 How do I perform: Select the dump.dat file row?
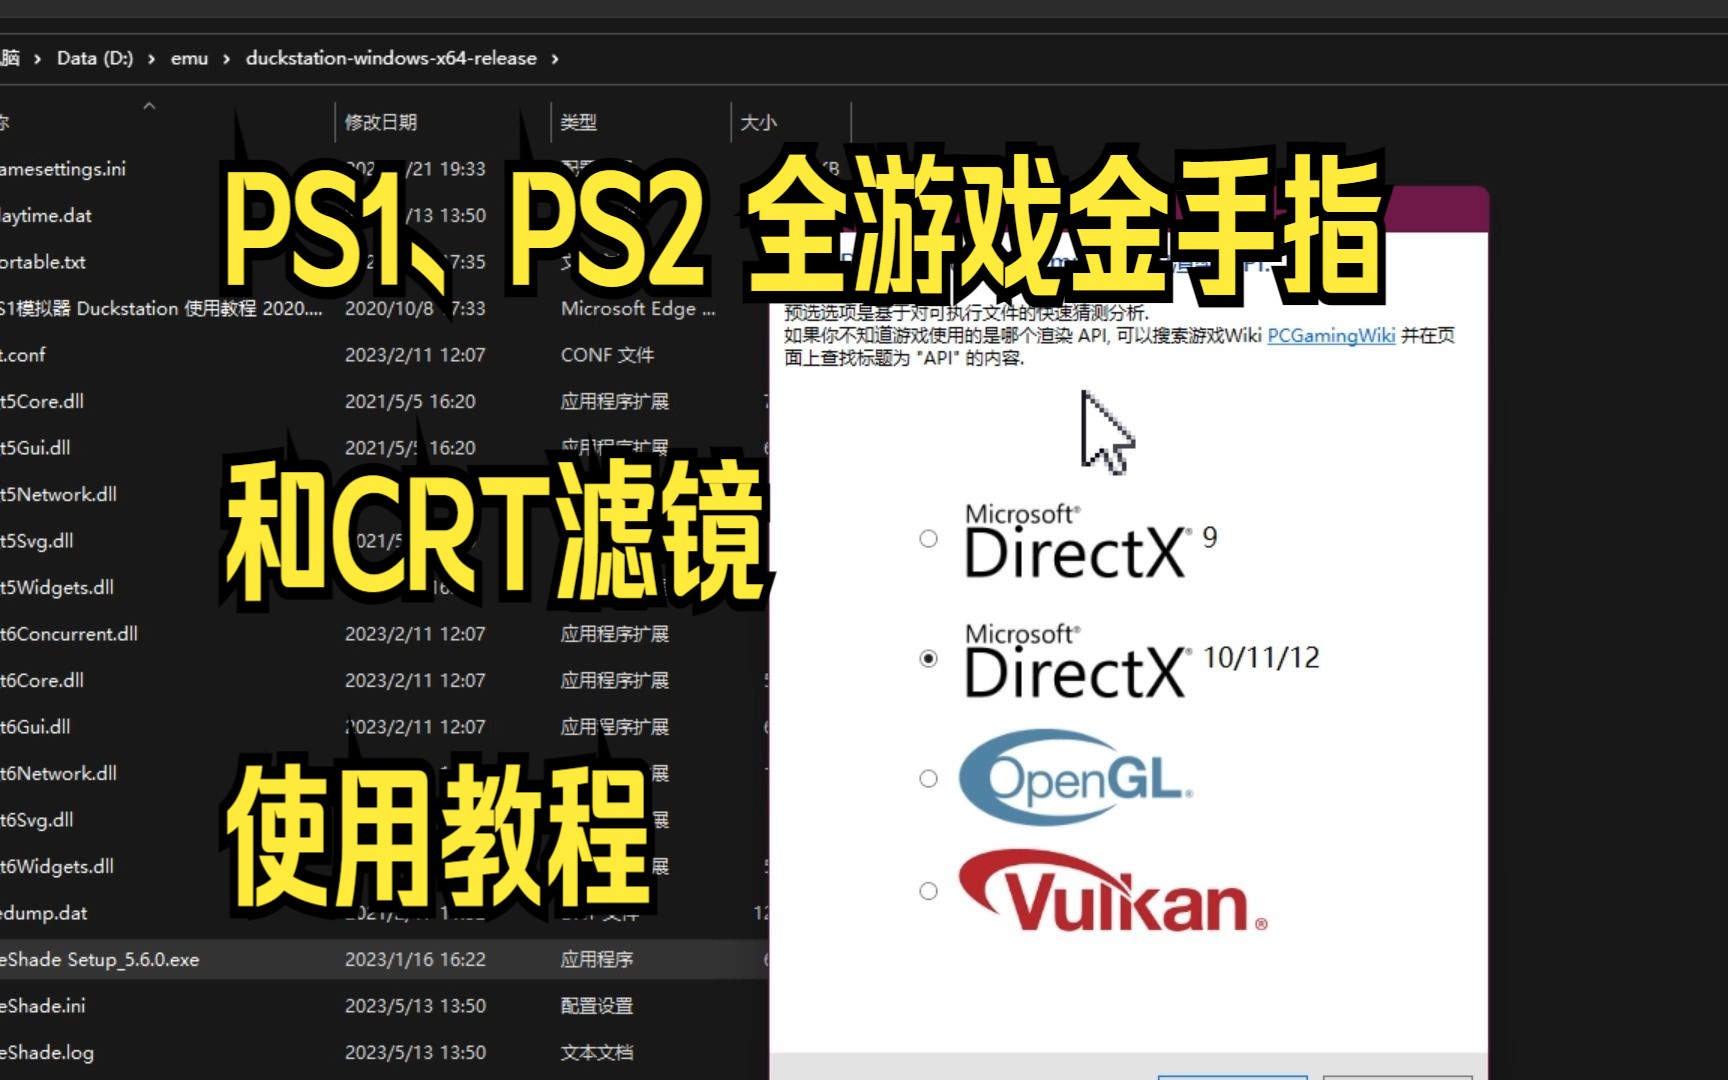click(x=44, y=913)
